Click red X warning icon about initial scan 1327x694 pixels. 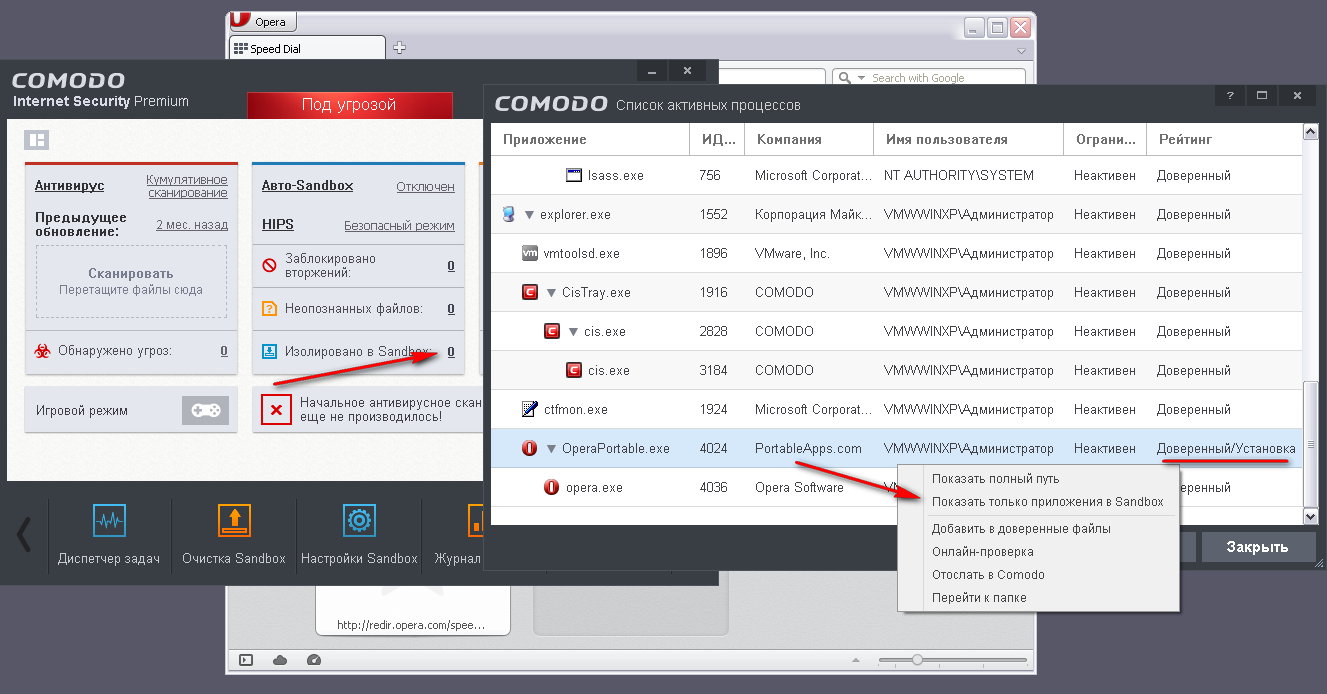(x=276, y=410)
